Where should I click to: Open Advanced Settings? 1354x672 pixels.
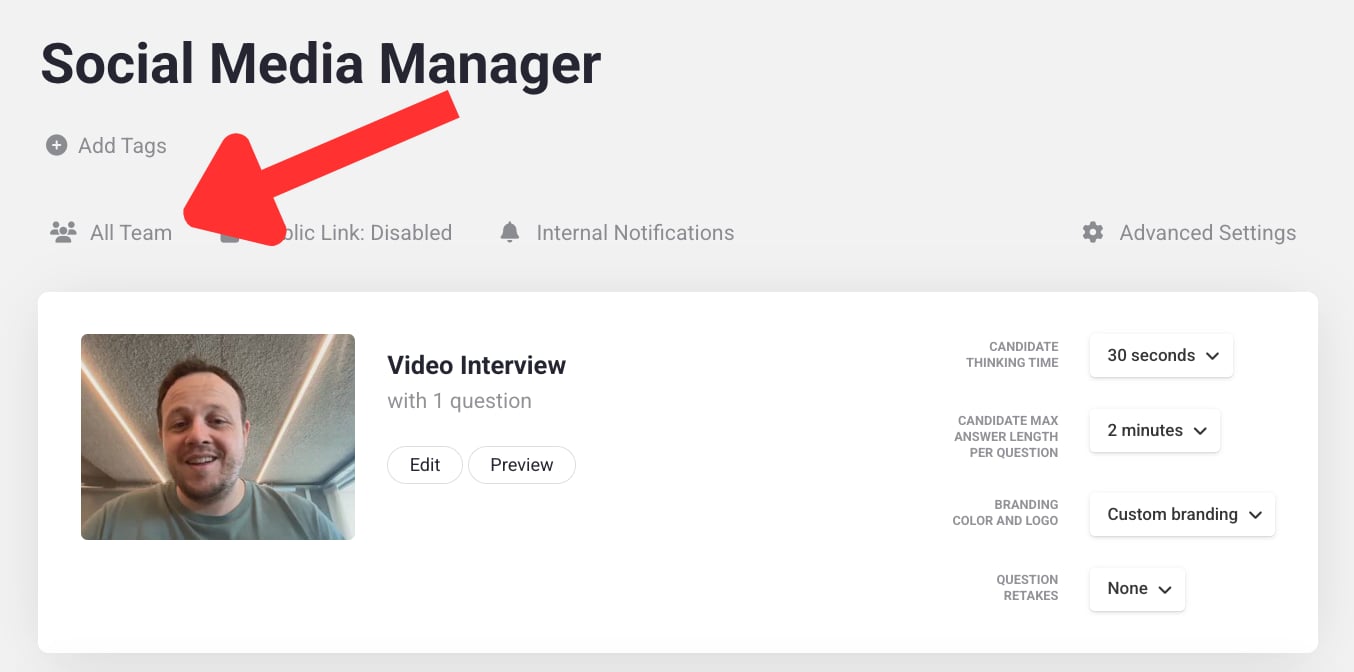point(1189,233)
